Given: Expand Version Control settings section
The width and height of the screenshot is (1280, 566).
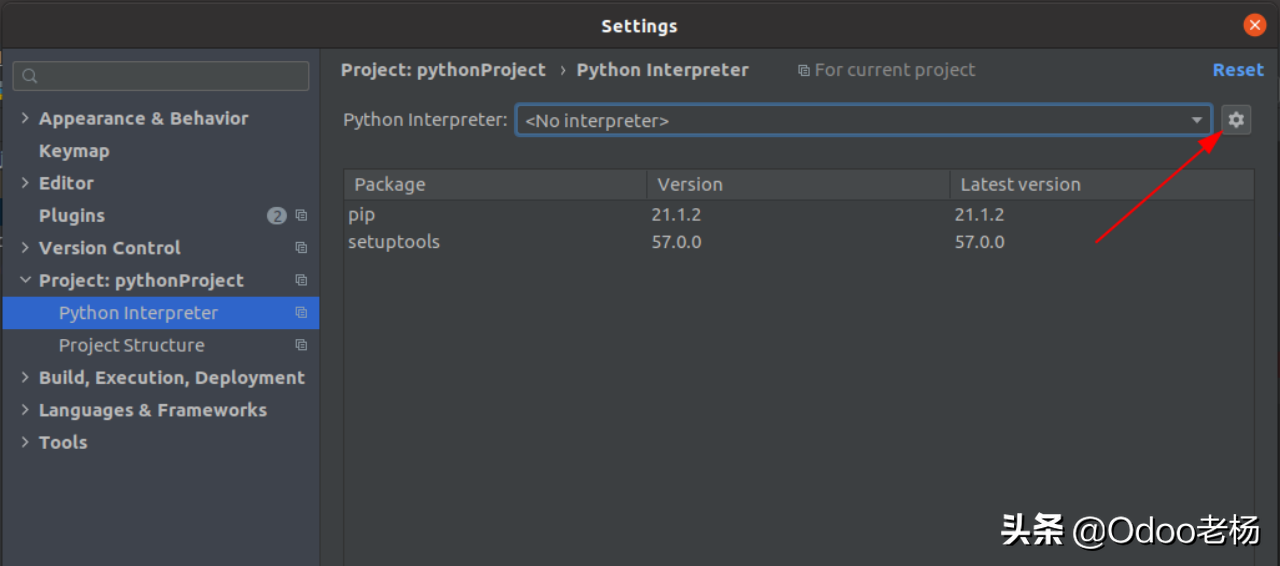Looking at the screenshot, I should tap(25, 247).
